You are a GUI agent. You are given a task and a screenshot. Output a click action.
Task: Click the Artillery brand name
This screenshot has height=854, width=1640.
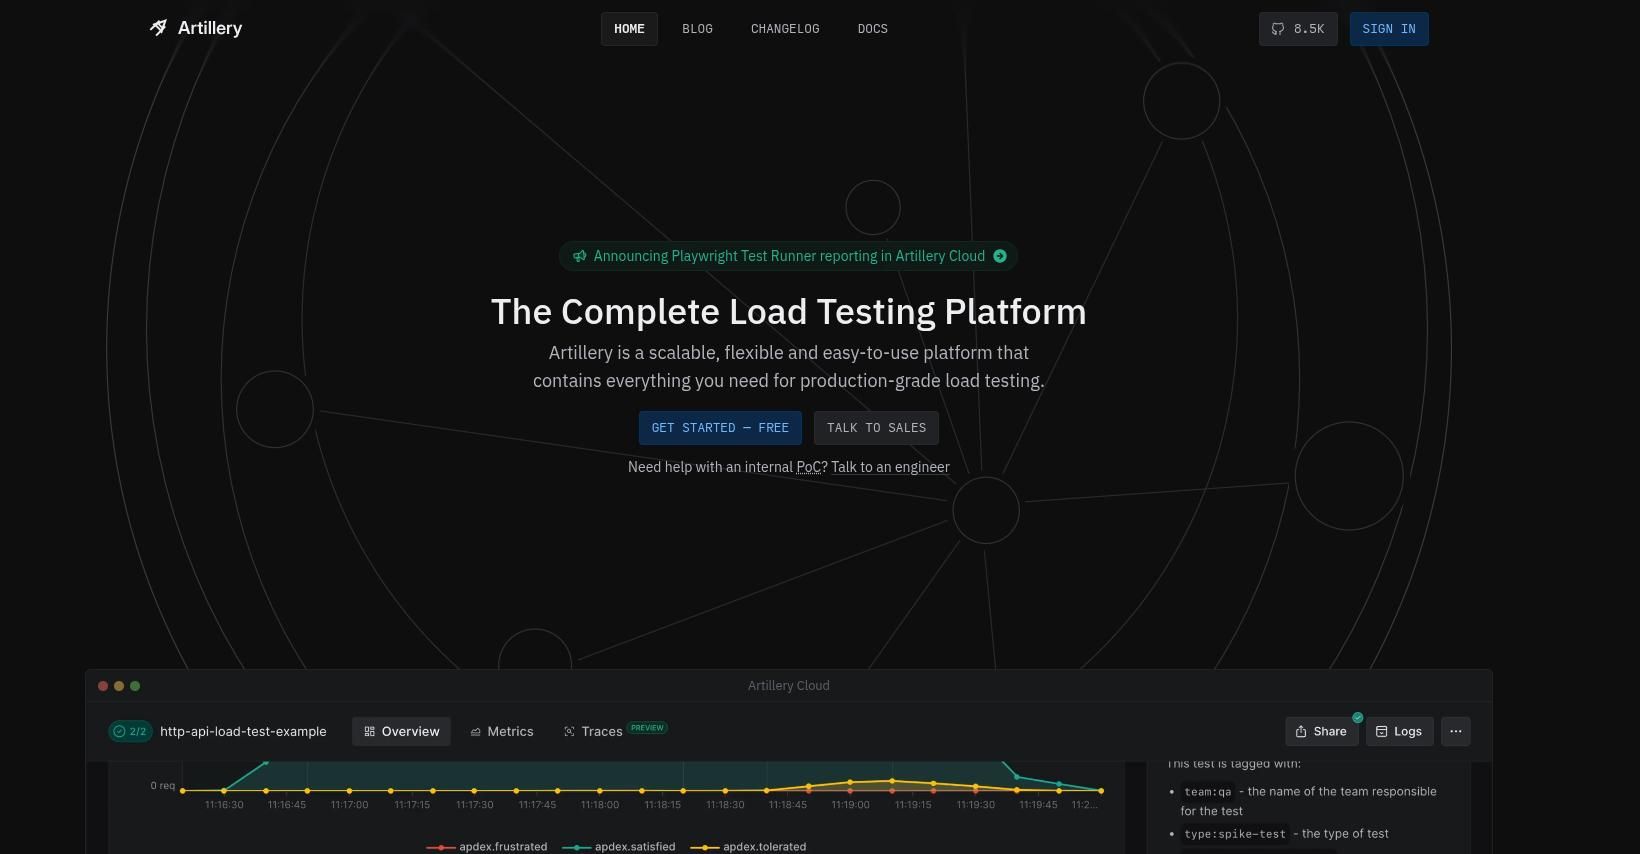click(210, 28)
